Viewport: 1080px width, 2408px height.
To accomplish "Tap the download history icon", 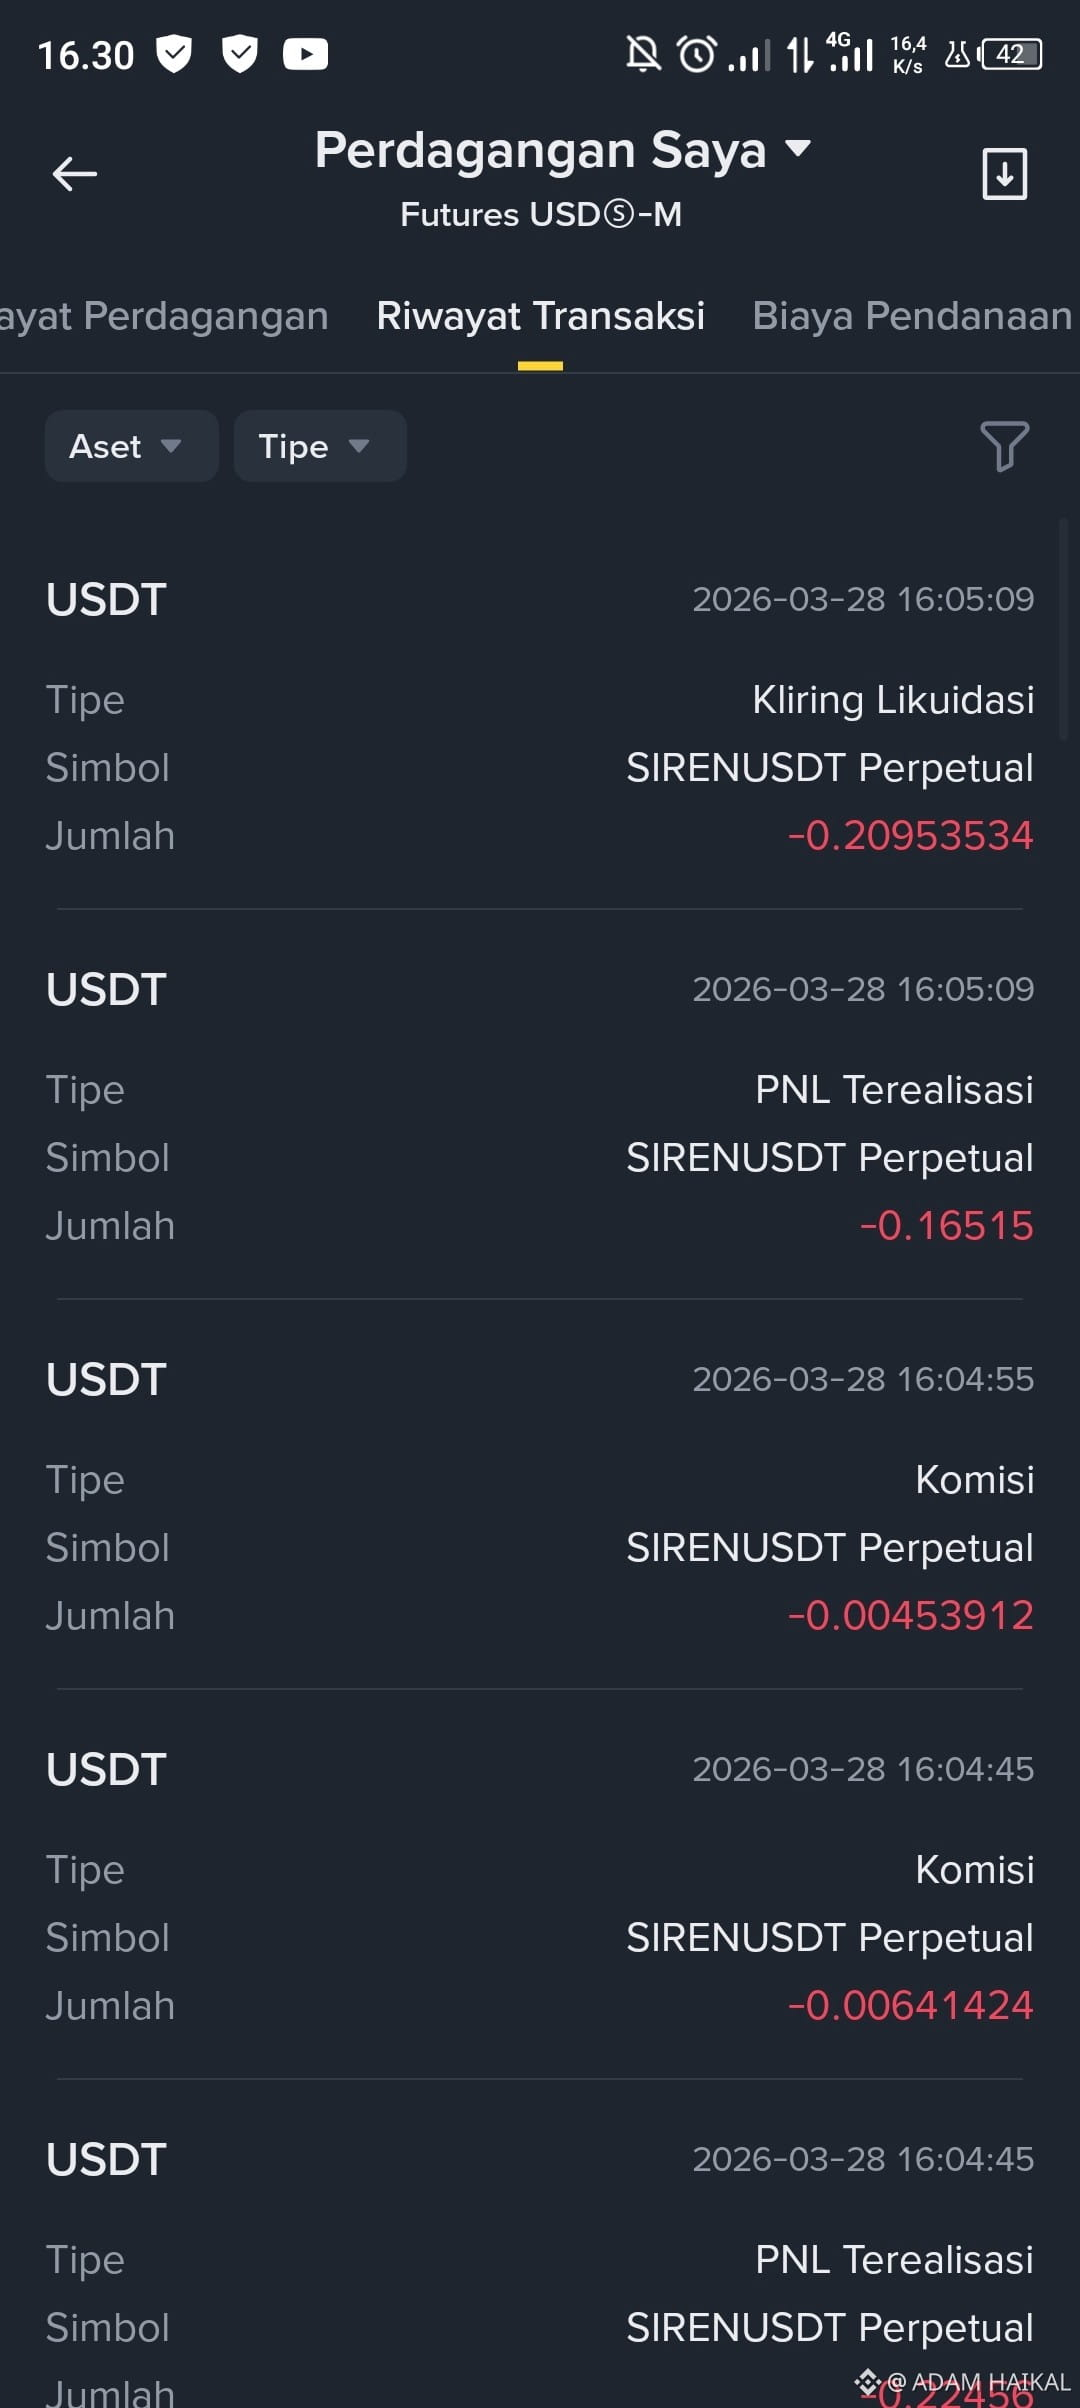I will click(1004, 174).
